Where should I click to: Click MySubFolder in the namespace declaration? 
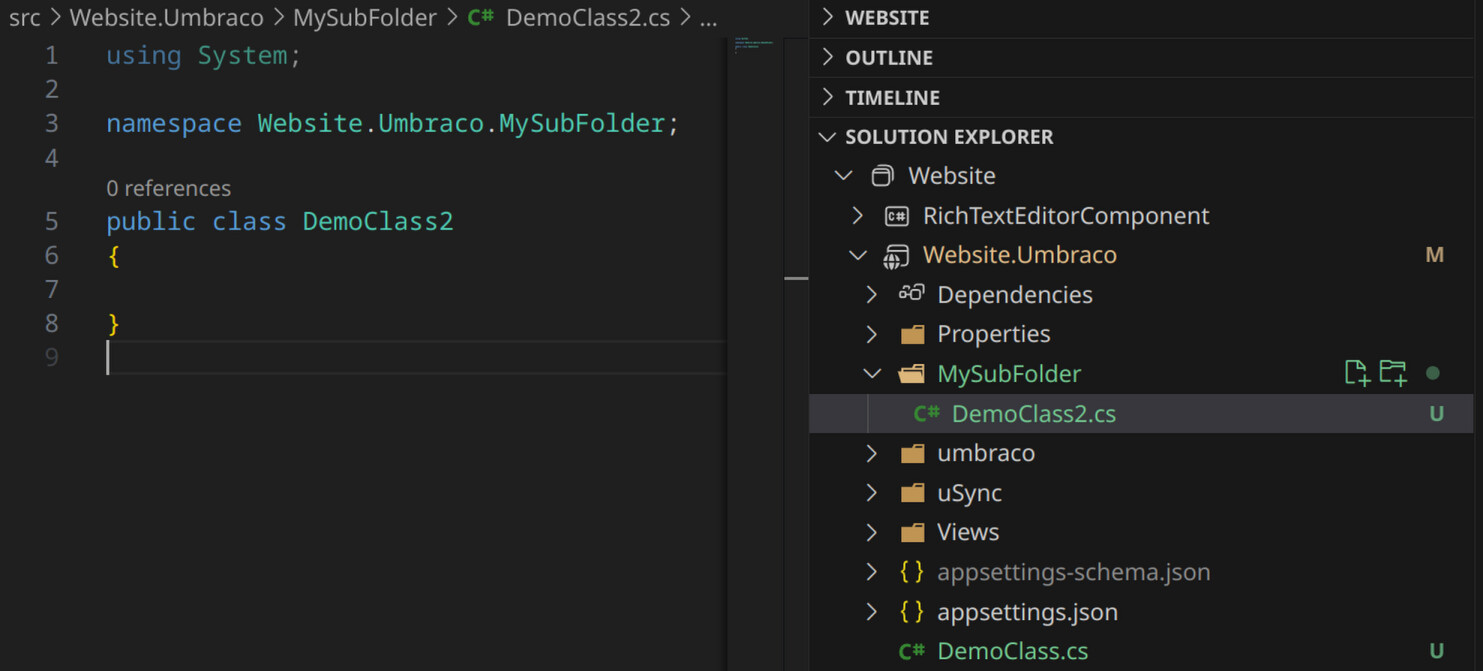pyautogui.click(x=582, y=123)
